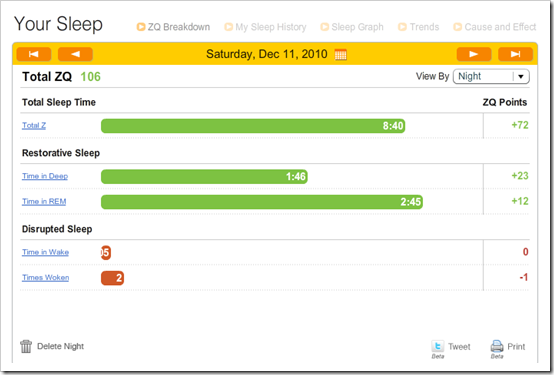Go to the next night with the right arrow

(x=474, y=54)
